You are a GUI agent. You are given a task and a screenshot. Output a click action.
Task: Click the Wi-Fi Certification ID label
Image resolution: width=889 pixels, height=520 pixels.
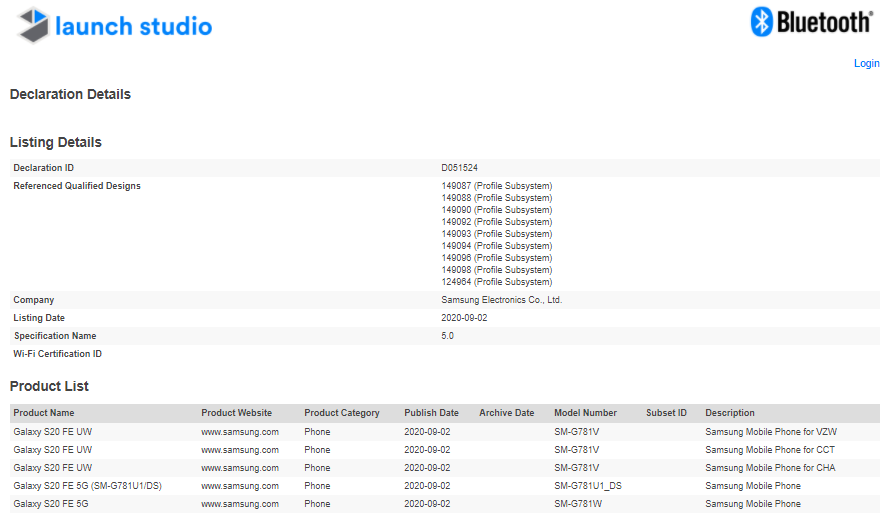[57, 354]
